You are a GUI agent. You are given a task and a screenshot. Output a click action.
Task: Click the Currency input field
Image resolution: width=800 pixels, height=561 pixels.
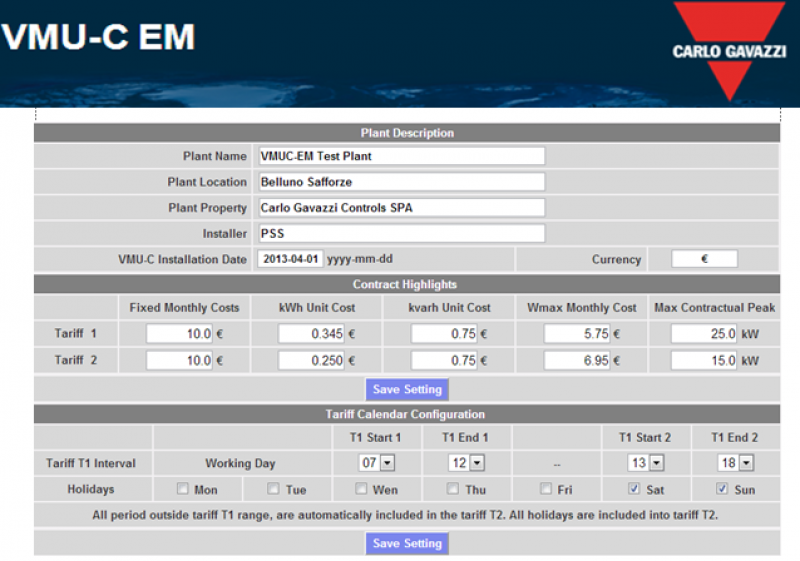[x=705, y=259]
